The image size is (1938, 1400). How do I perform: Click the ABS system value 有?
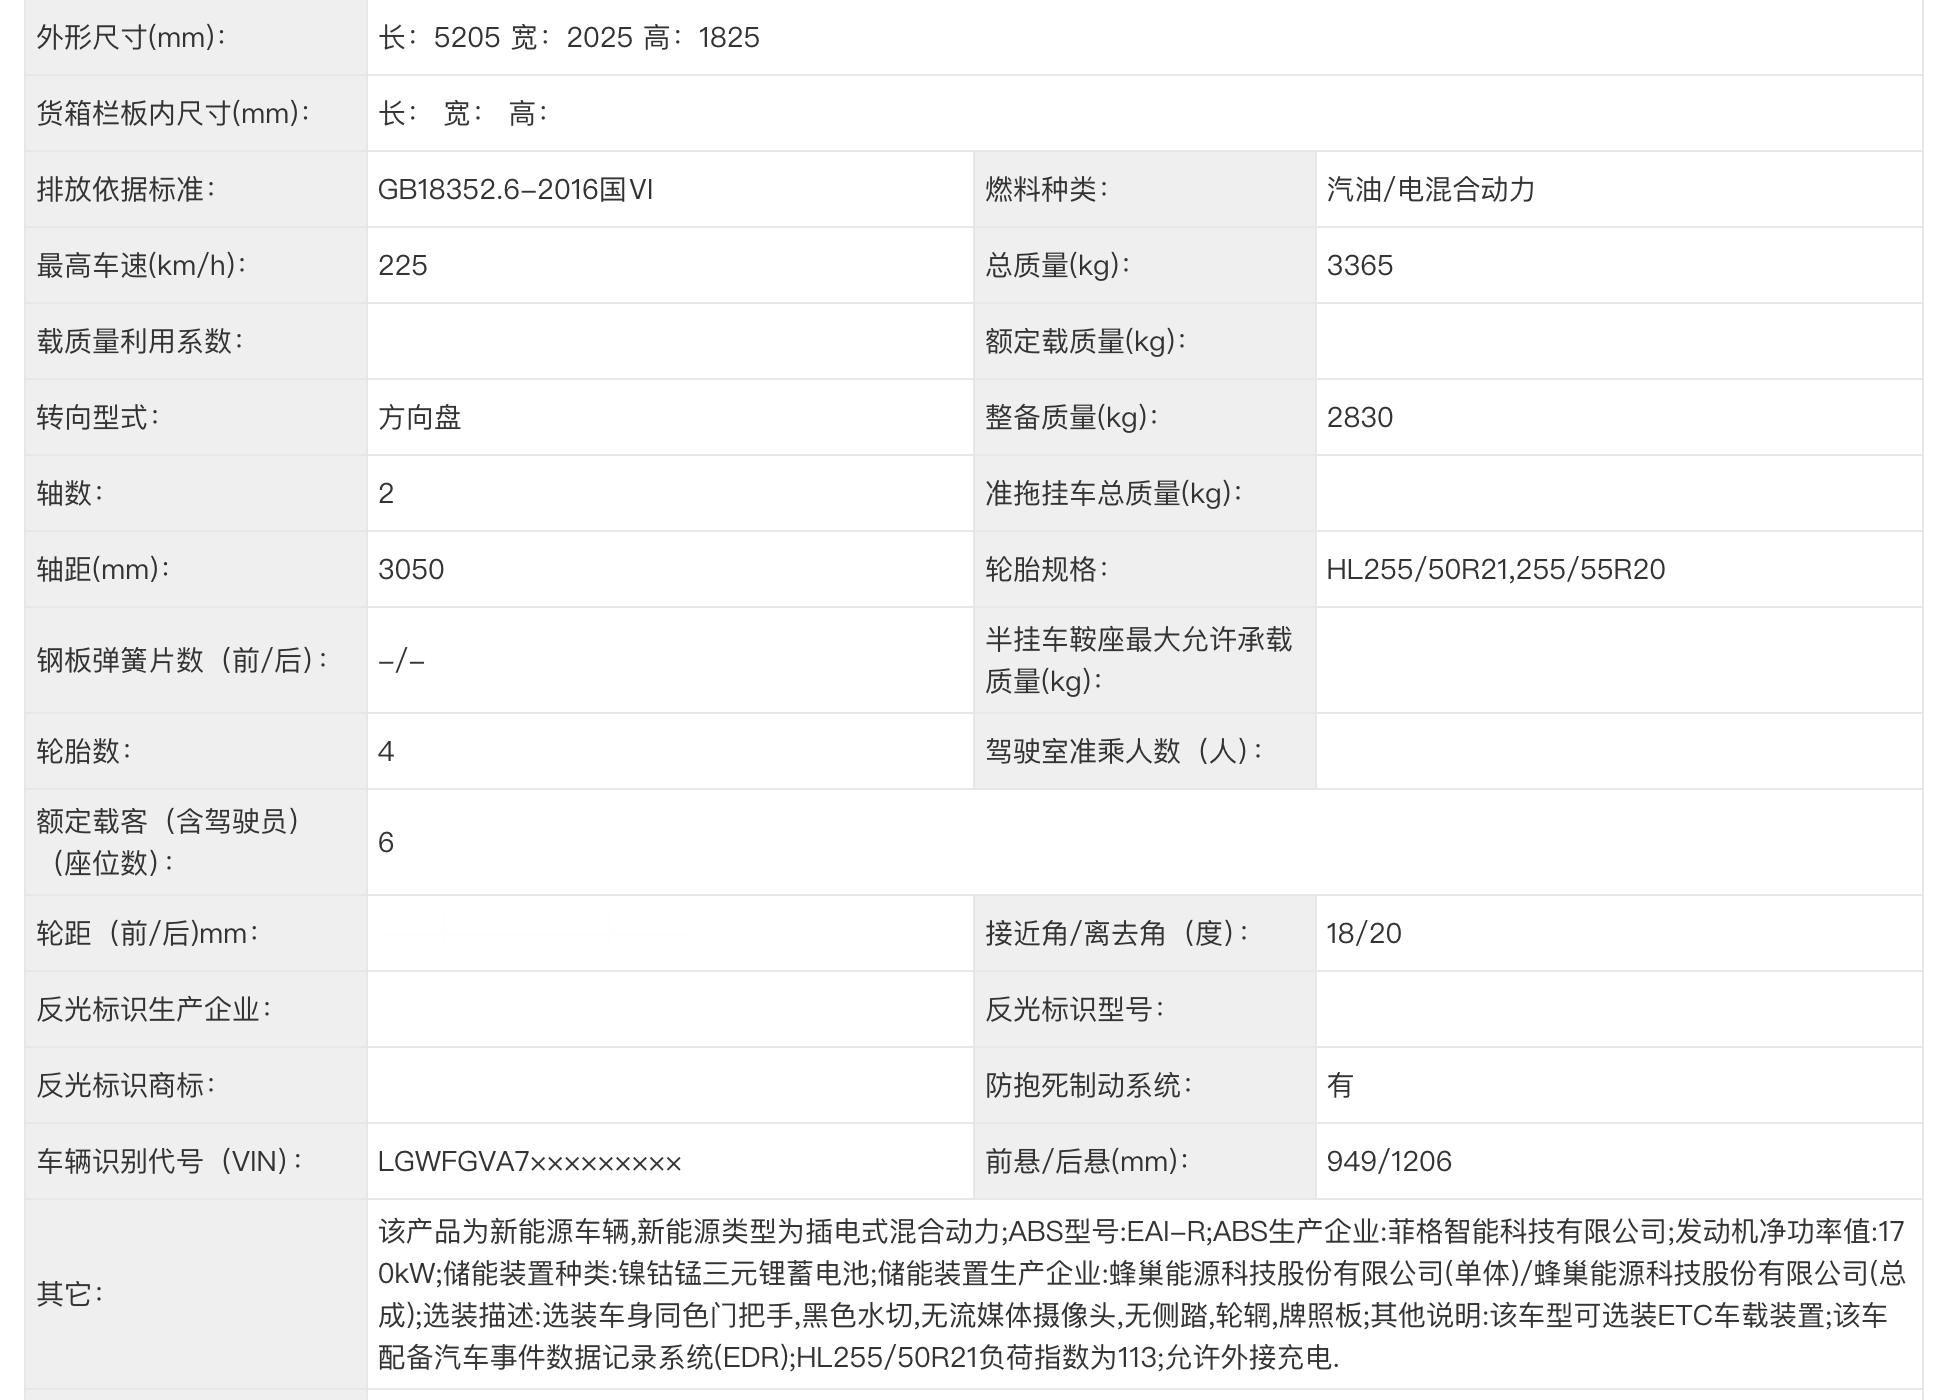click(1339, 1086)
